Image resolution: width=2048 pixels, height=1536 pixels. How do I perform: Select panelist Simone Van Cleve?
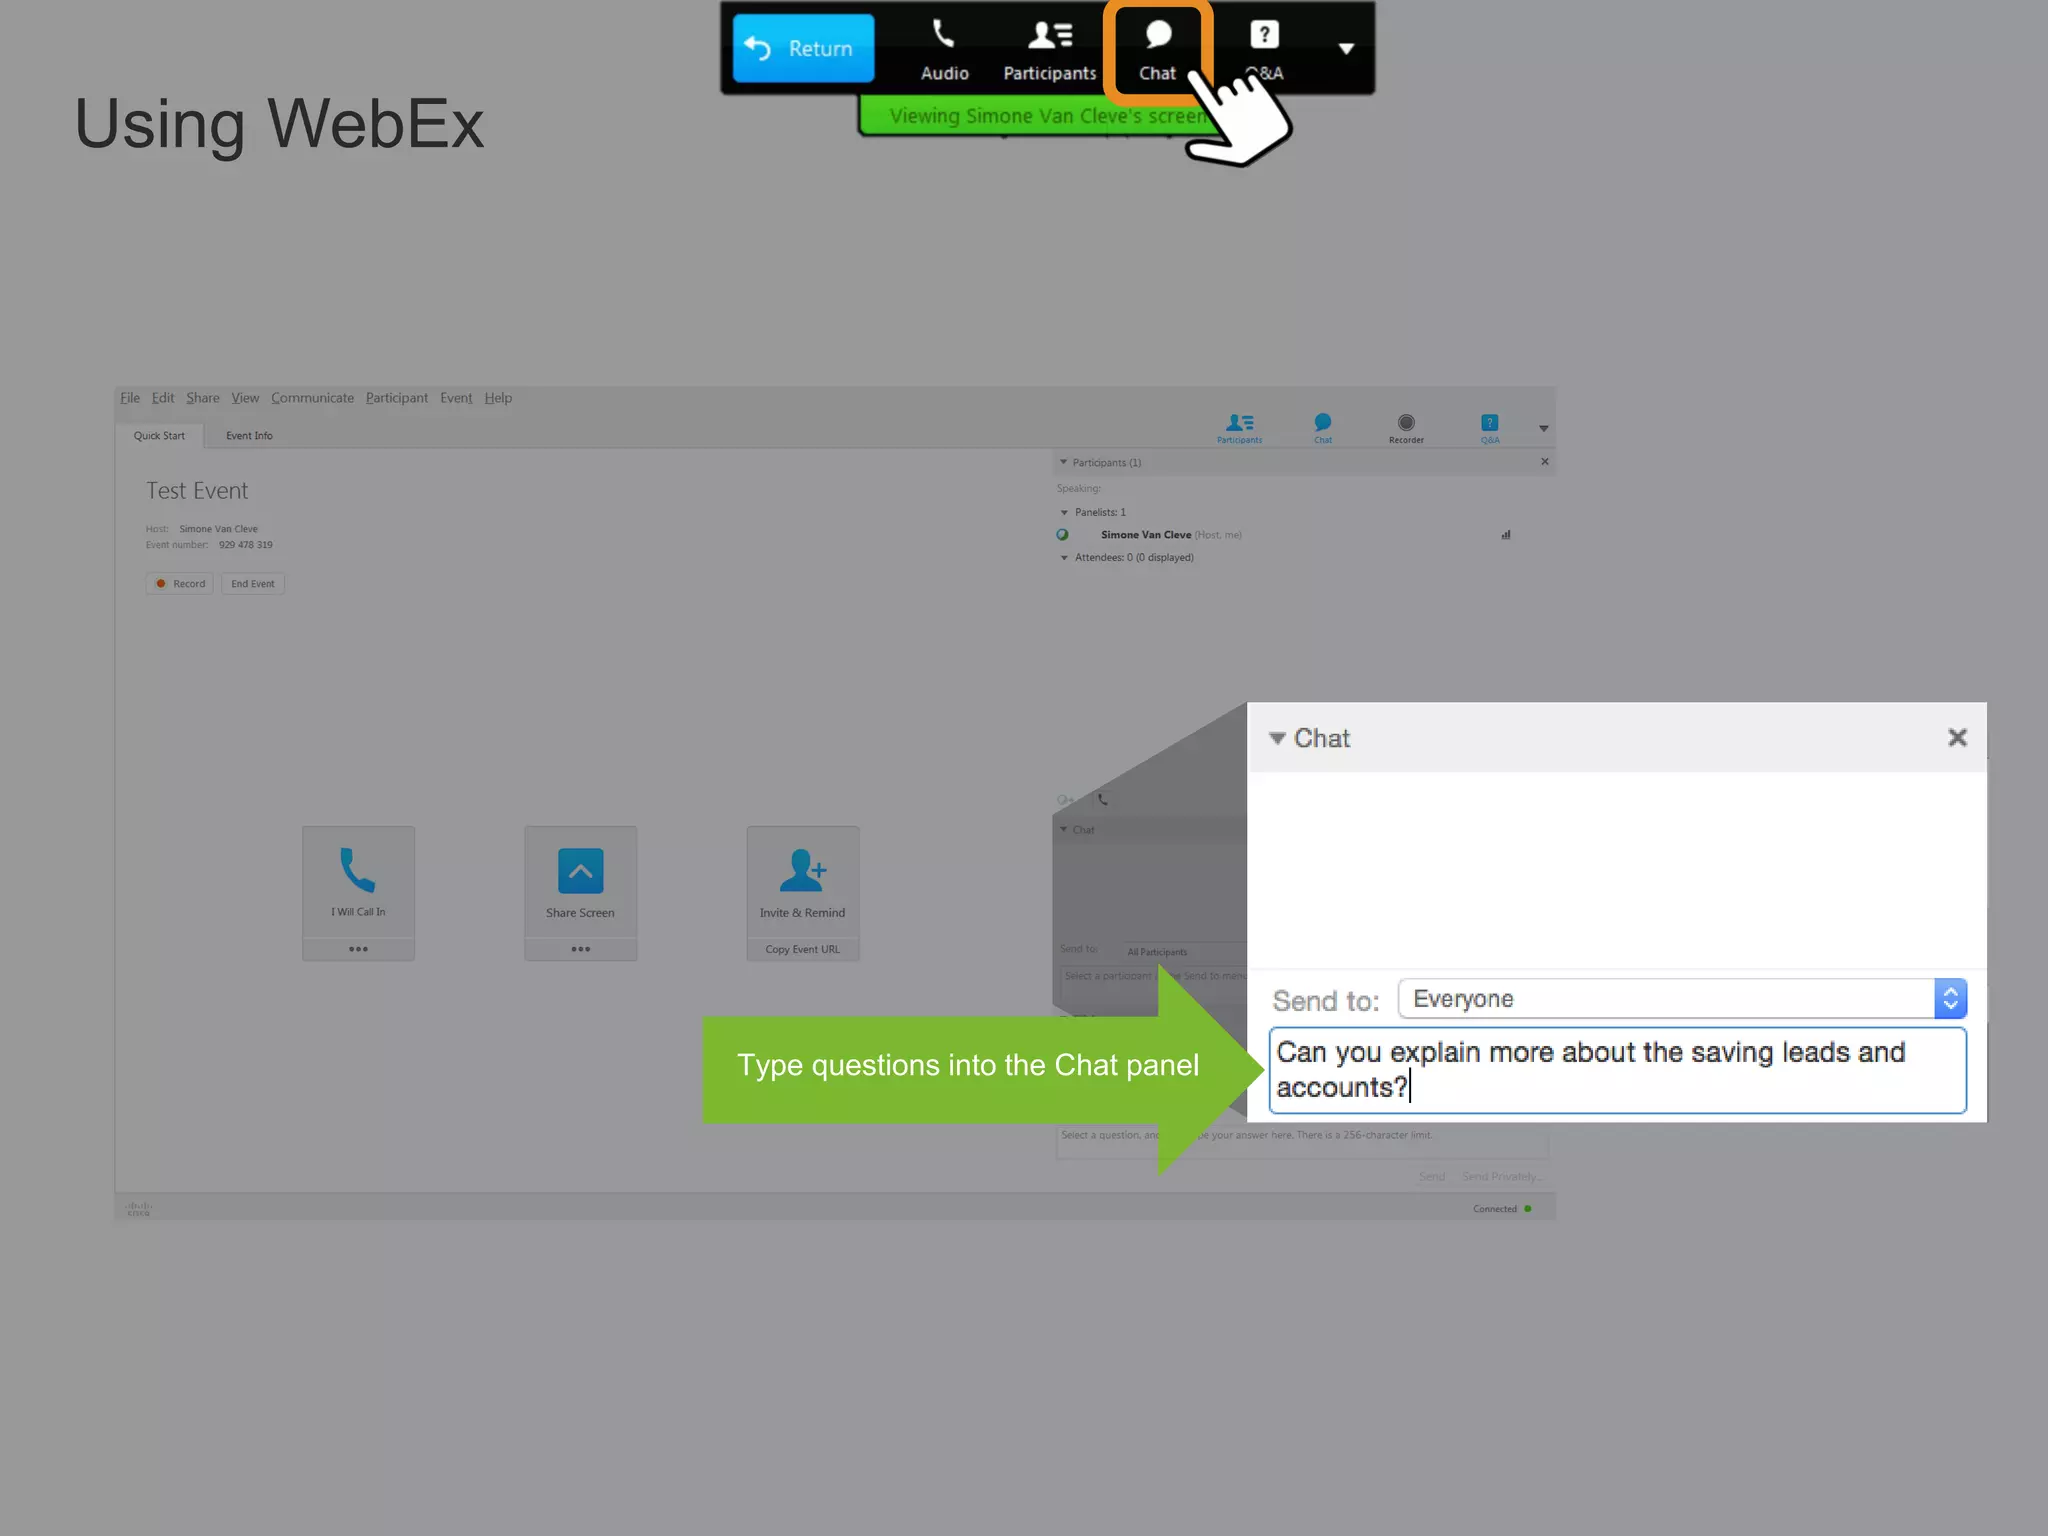1146,535
